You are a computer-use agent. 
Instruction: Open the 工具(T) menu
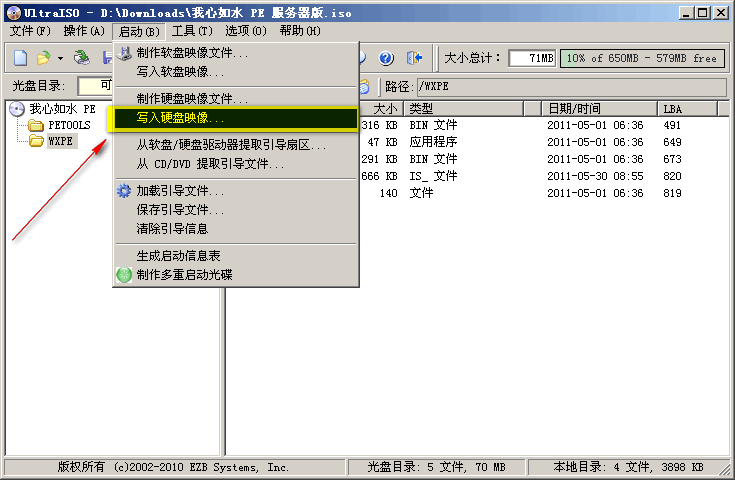click(x=192, y=31)
